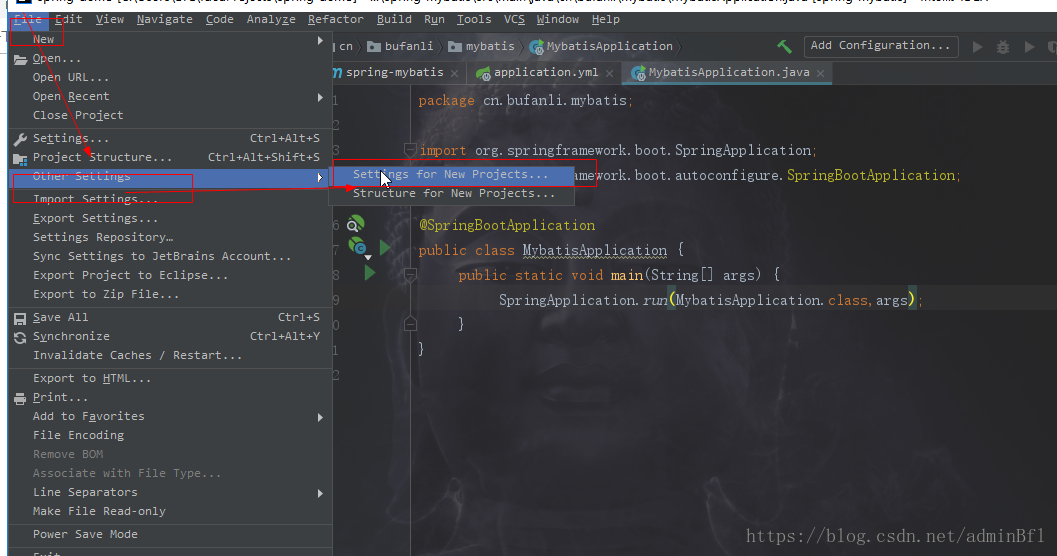Select Print... entry
This screenshot has width=1057, height=556.
170,398
